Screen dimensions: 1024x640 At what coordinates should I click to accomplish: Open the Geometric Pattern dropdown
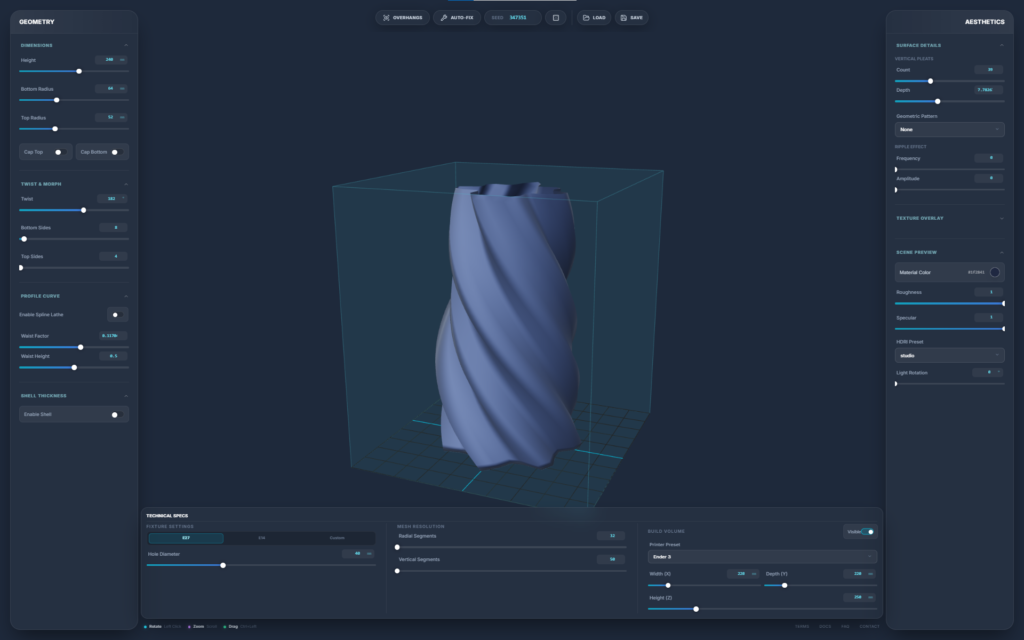click(x=949, y=129)
